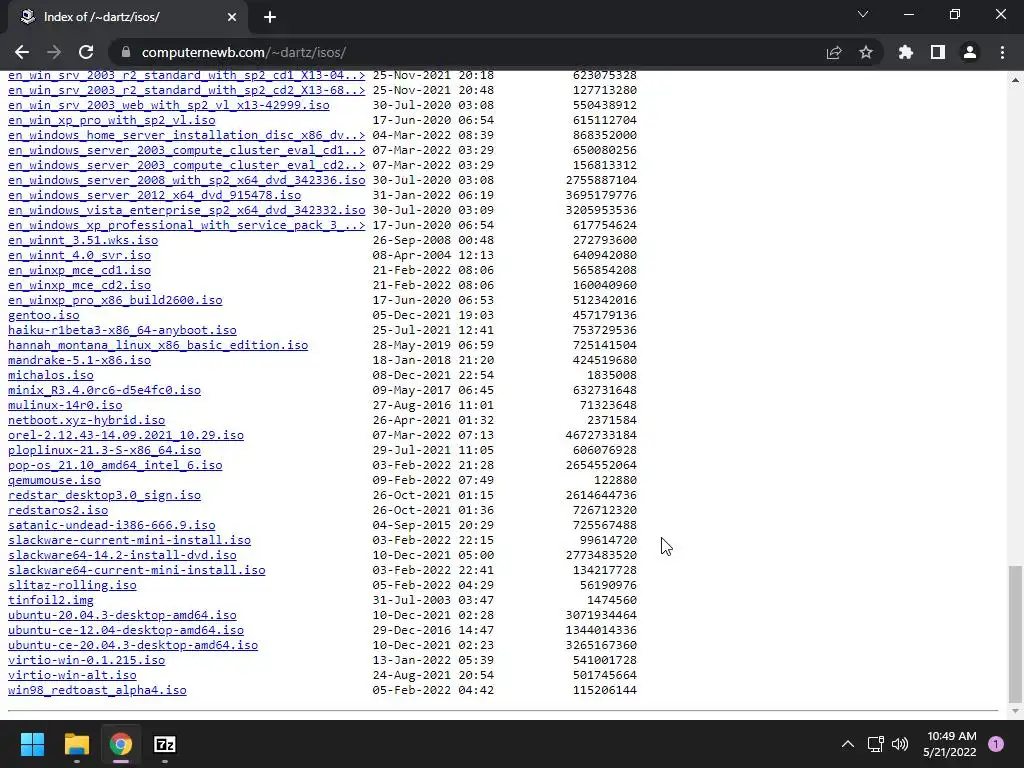Bookmark this page with star

866,52
